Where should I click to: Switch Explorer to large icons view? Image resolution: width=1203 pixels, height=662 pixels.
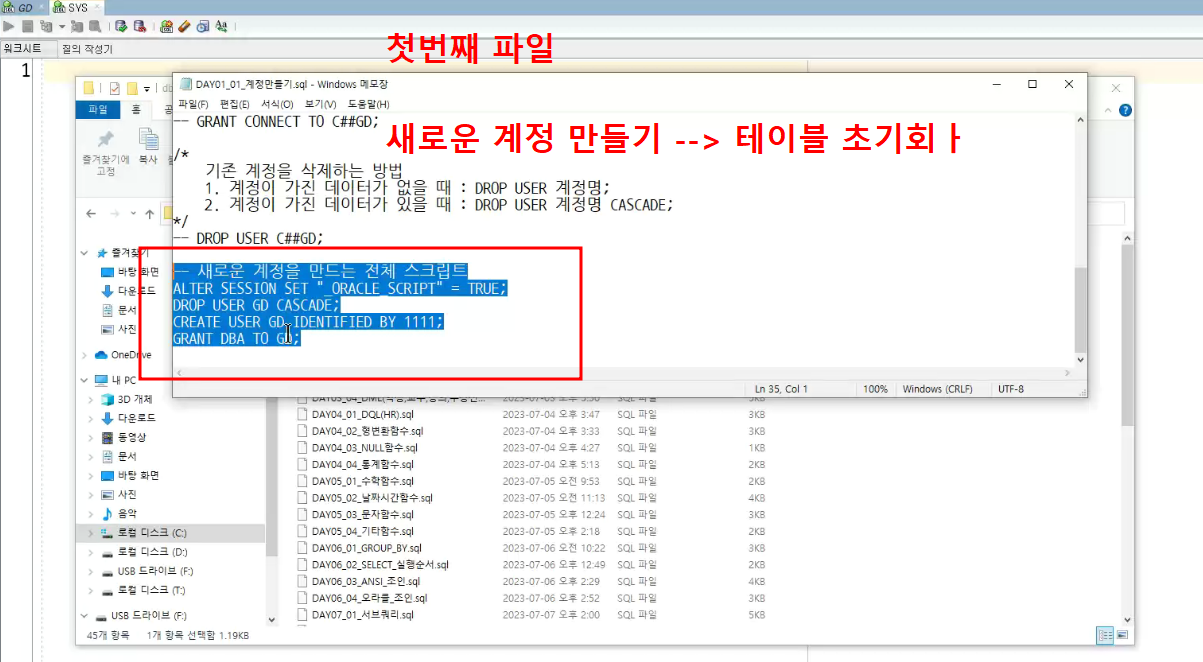1122,634
